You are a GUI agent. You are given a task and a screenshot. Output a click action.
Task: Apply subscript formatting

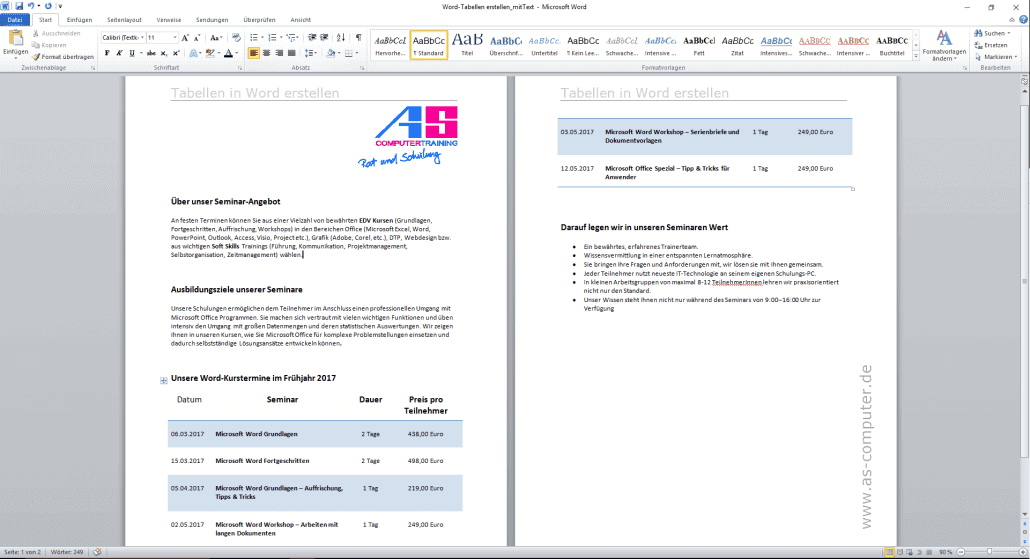tap(164, 53)
